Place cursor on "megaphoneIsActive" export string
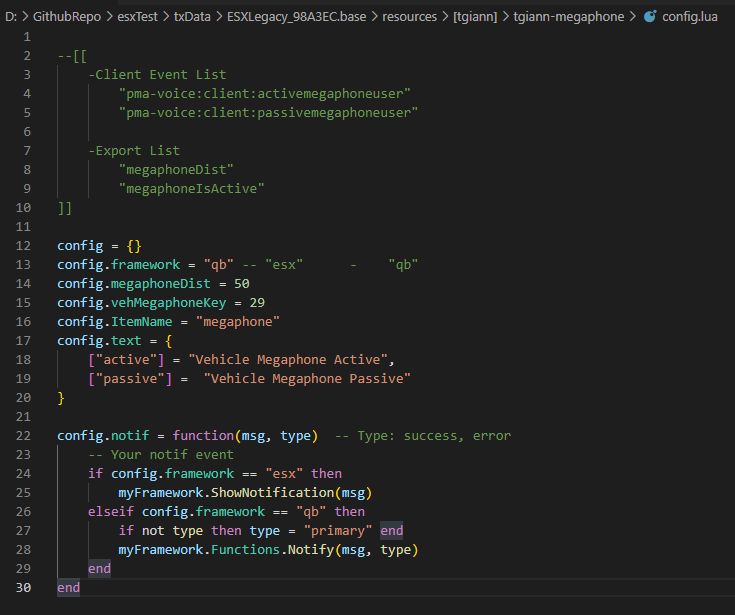This screenshot has width=735, height=615. tap(191, 188)
